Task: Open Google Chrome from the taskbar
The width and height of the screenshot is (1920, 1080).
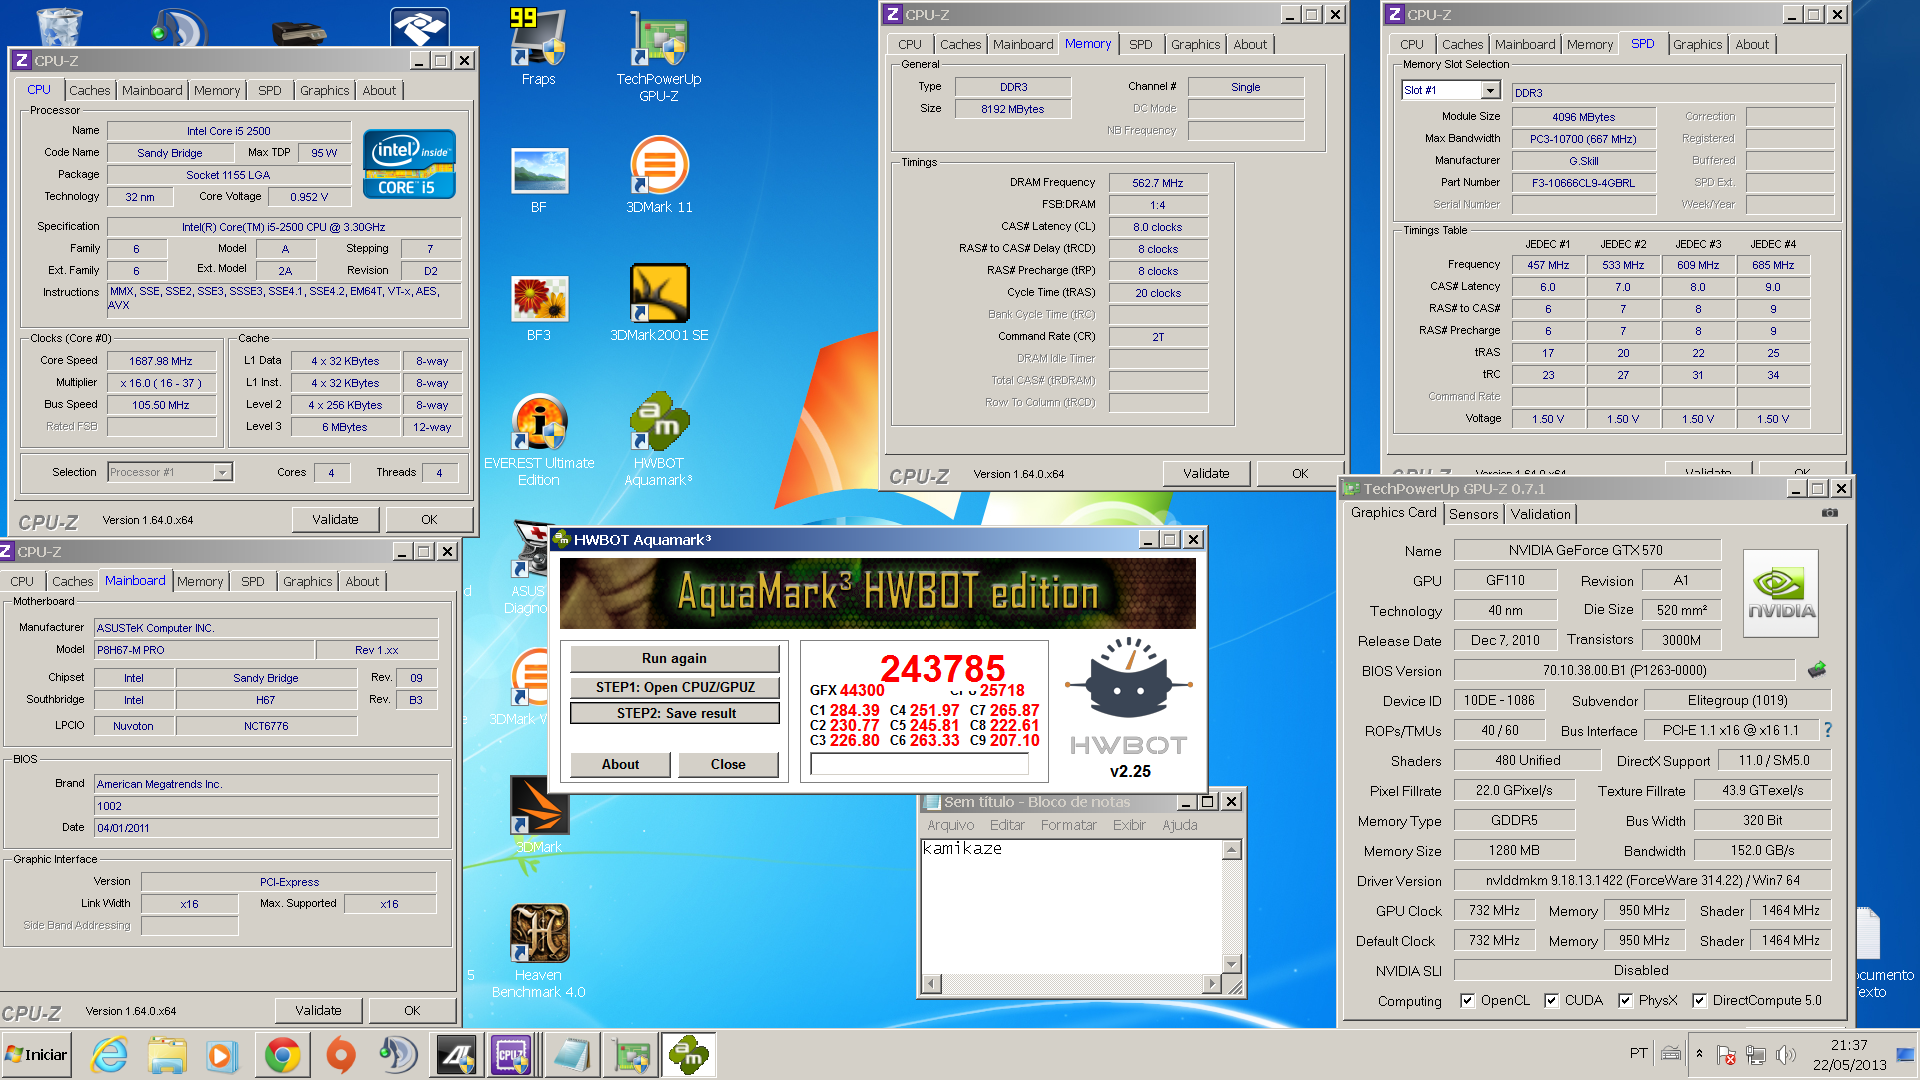Action: click(x=283, y=1055)
